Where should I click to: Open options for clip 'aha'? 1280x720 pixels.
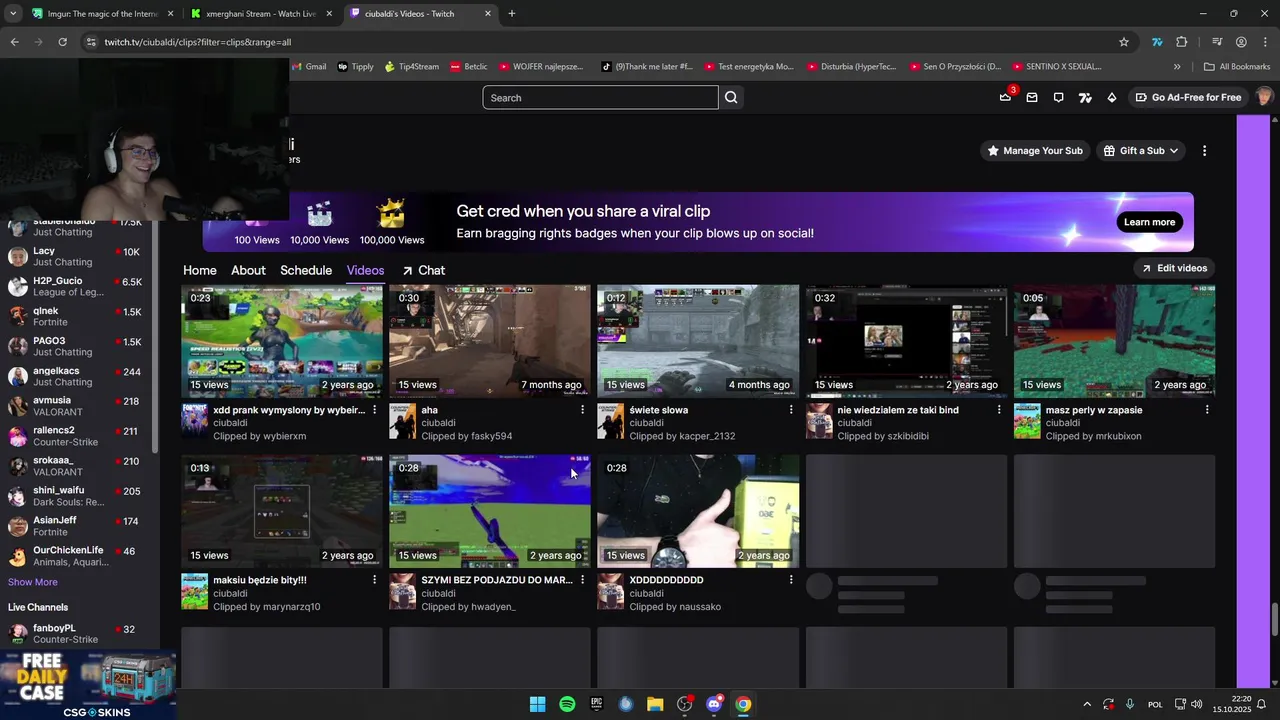coord(583,410)
